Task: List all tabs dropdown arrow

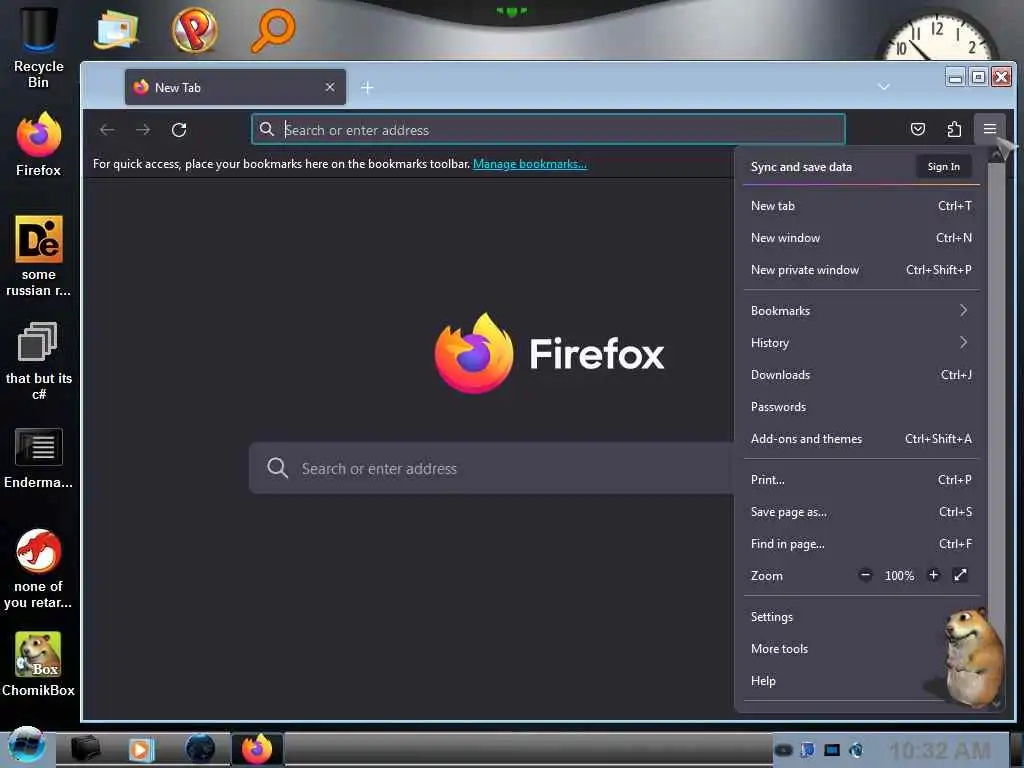Action: point(884,86)
